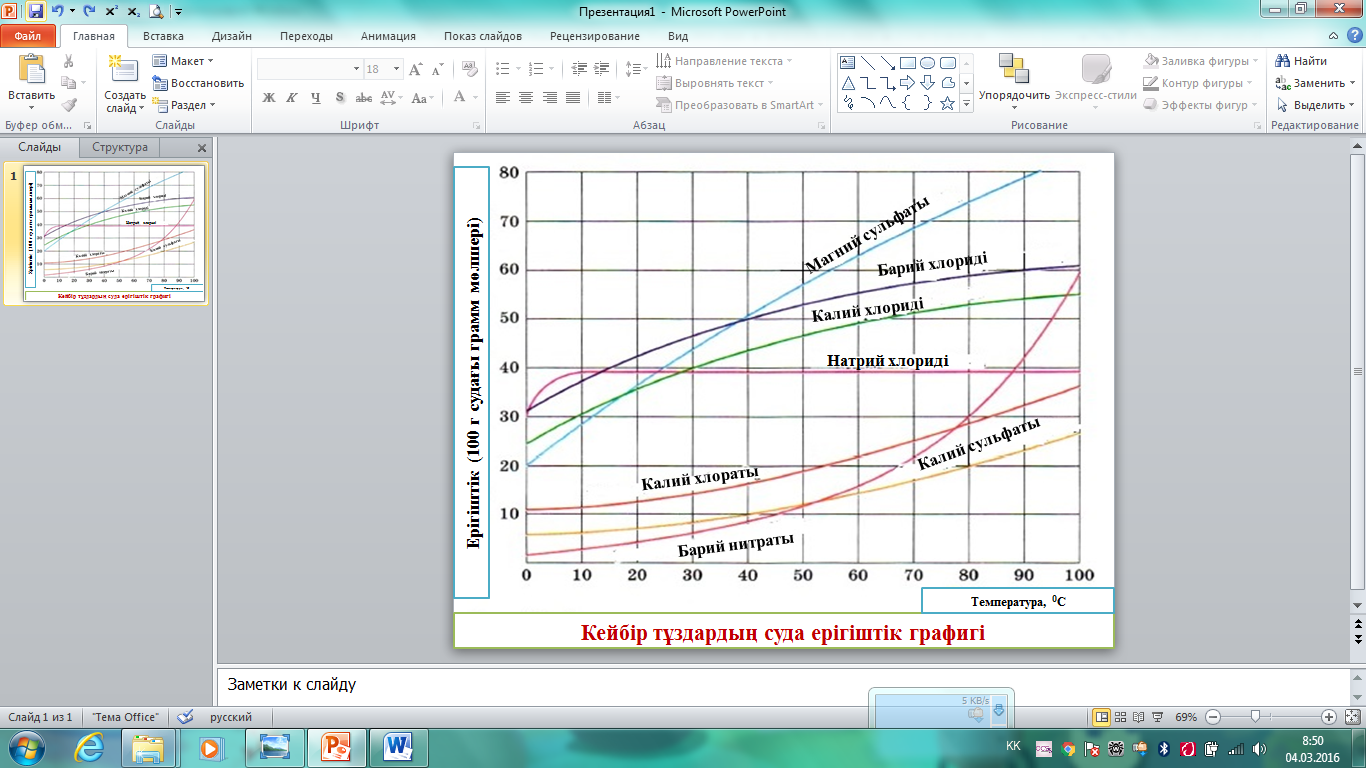Switch to the Вставка ribbon tab

coord(163,36)
